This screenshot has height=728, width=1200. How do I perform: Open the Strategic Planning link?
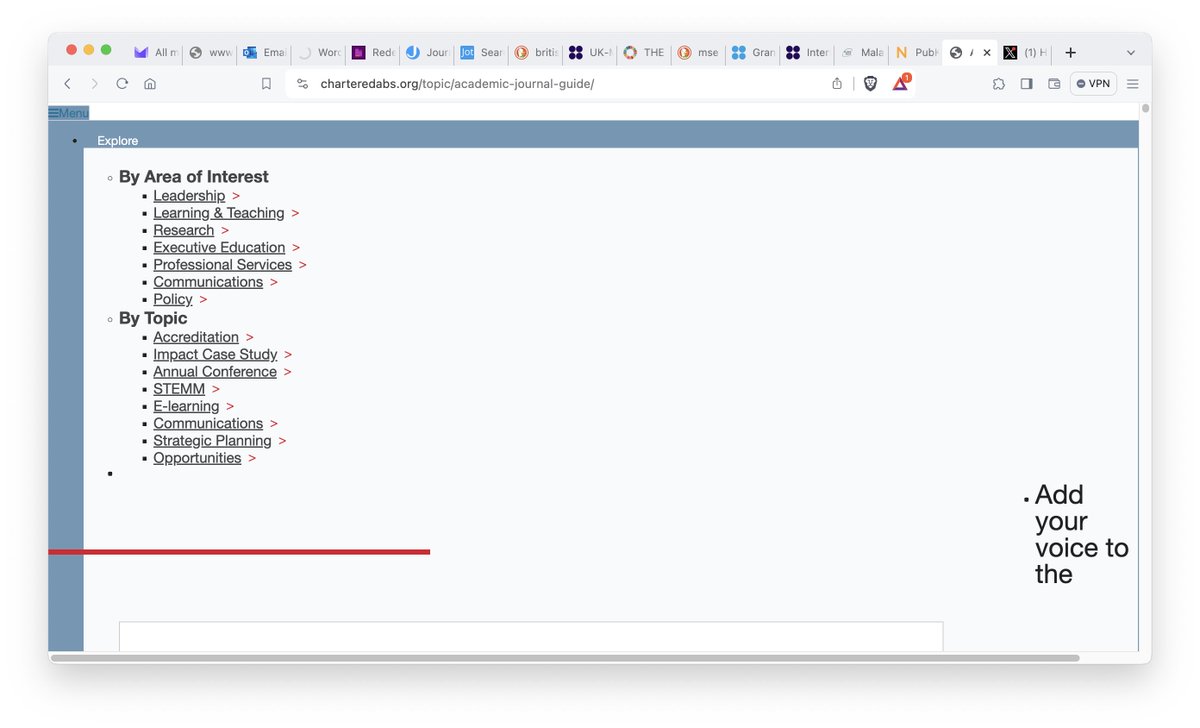[x=212, y=441]
